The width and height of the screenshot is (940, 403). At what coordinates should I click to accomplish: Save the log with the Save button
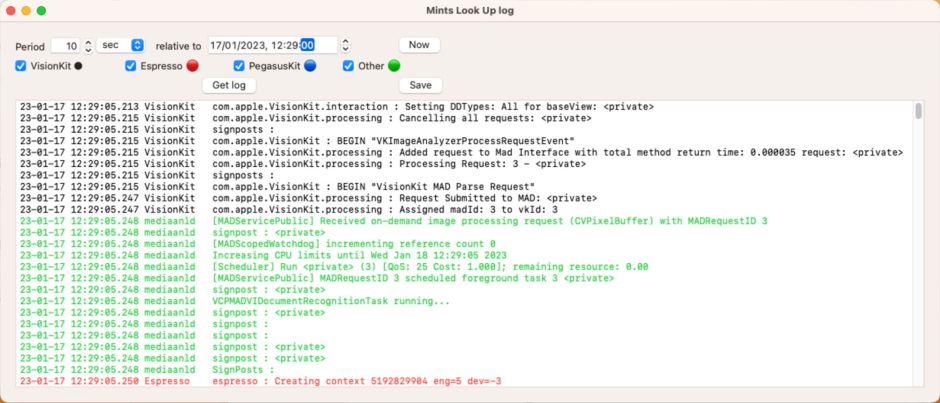[419, 85]
